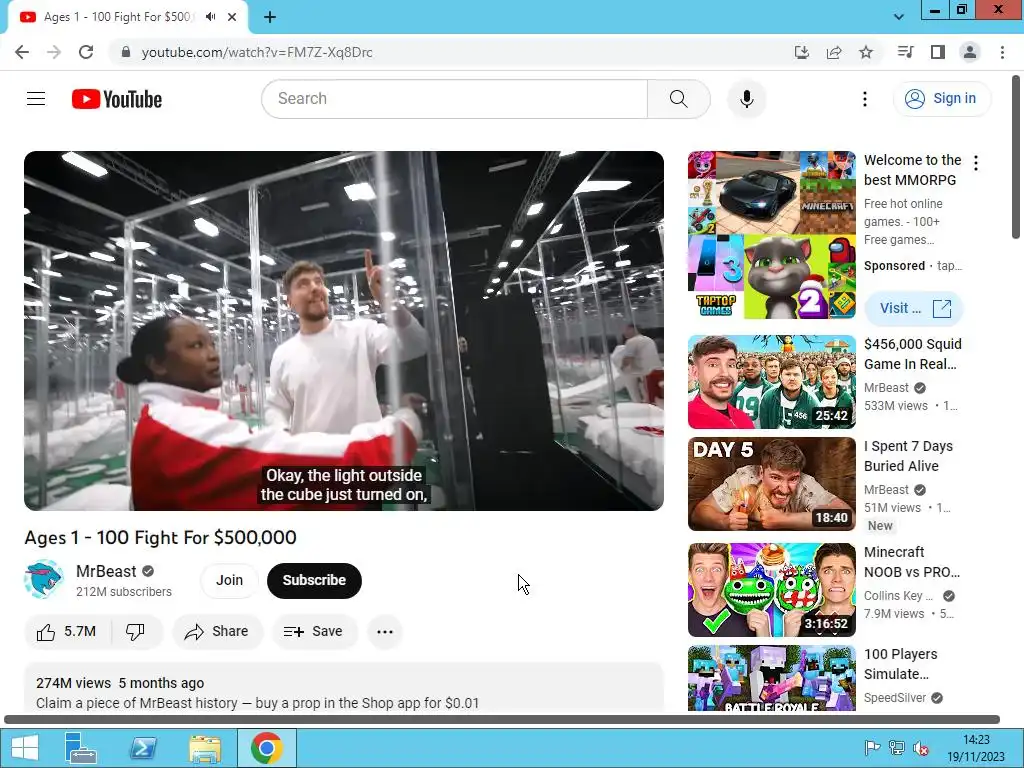Click the Action Center flag tray icon
1024x768 pixels.
coord(871,748)
